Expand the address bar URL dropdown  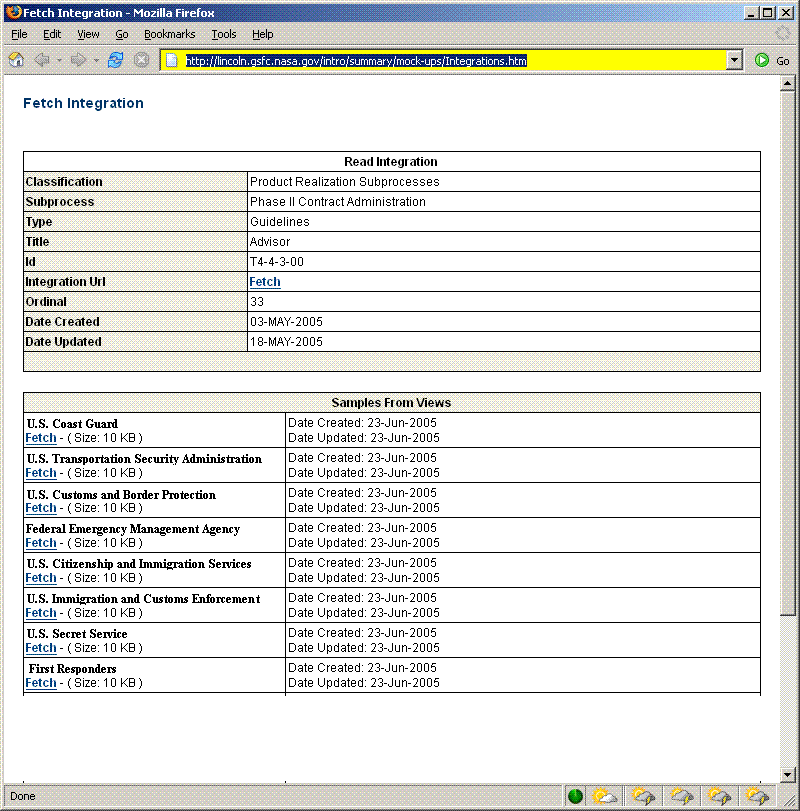click(734, 61)
